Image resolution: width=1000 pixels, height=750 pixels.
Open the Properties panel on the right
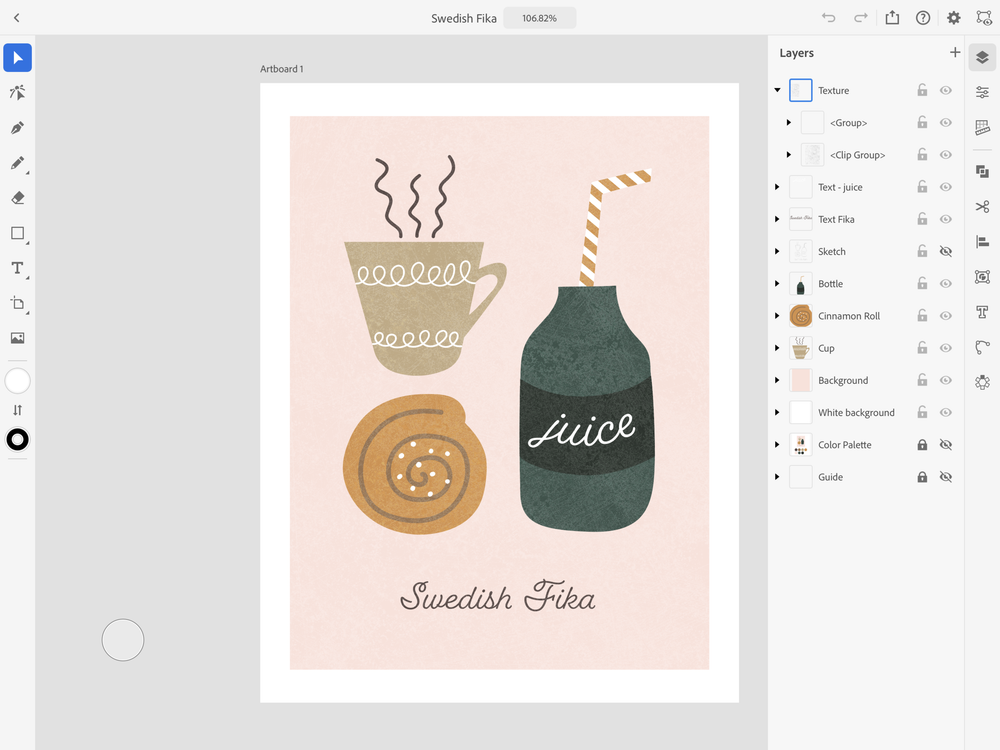click(x=982, y=92)
